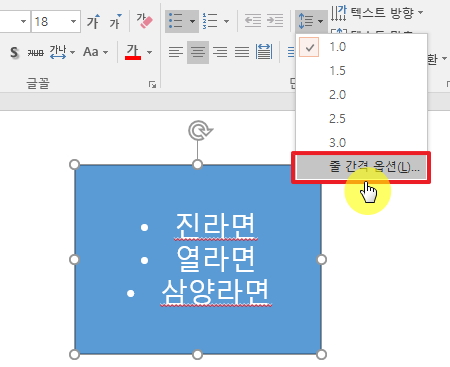
Task: Expand line spacing dropdown arrow
Action: click(320, 22)
